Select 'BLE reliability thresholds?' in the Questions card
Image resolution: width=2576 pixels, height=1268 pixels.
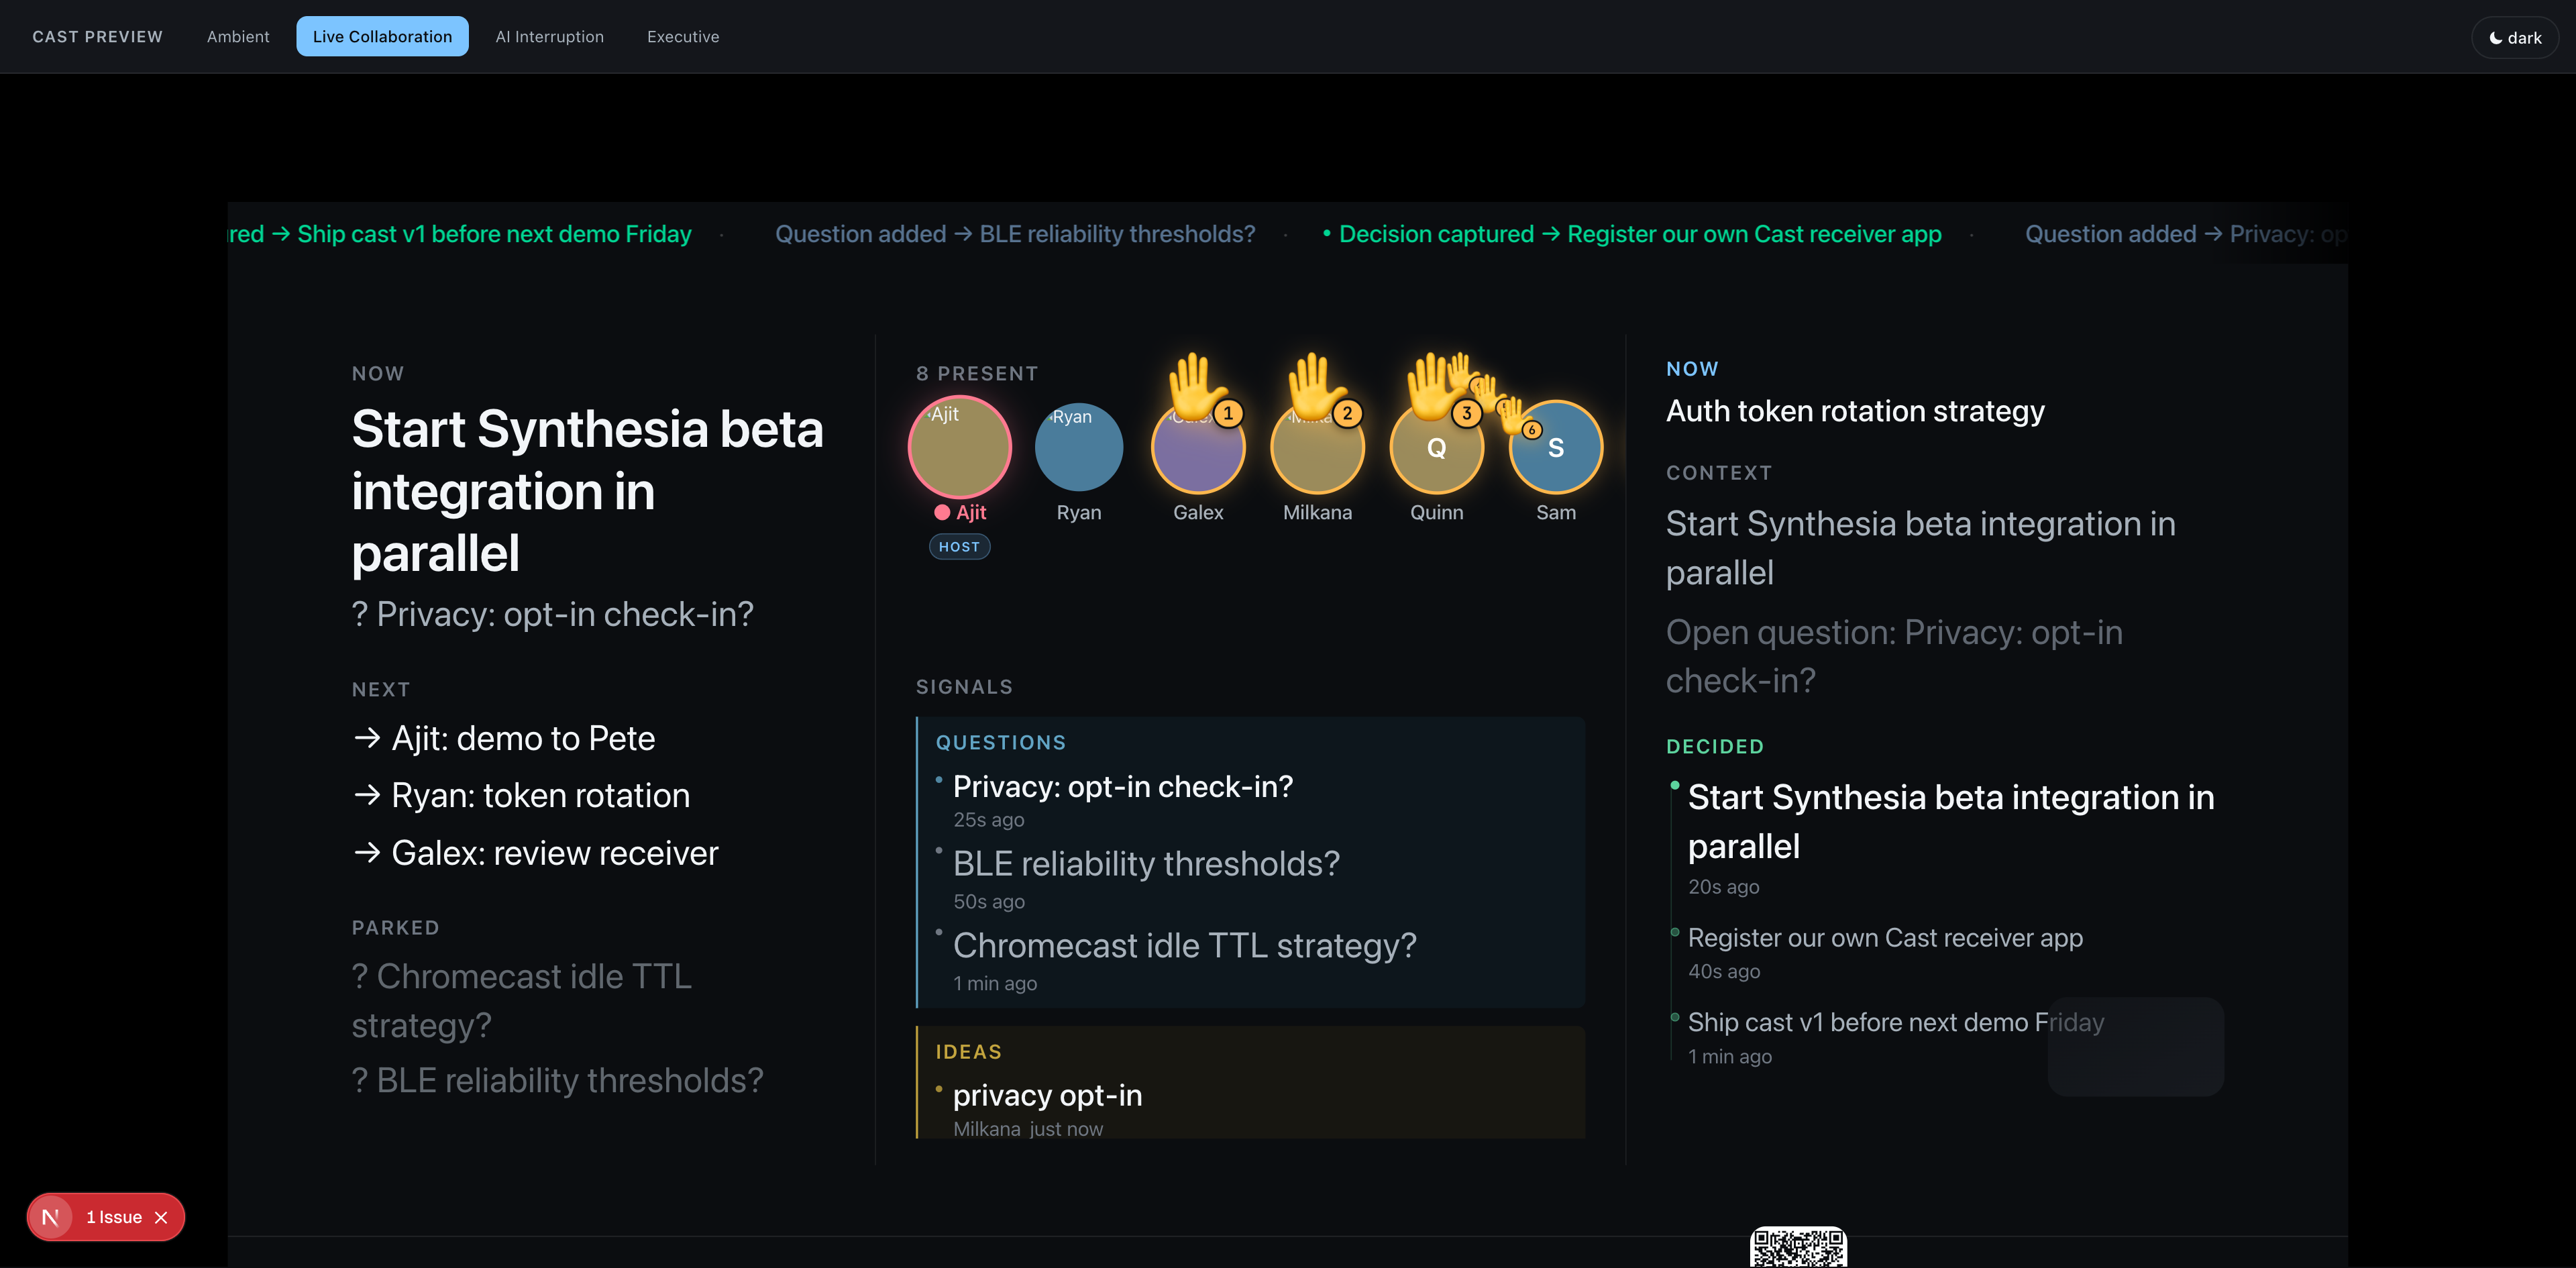coord(1146,864)
